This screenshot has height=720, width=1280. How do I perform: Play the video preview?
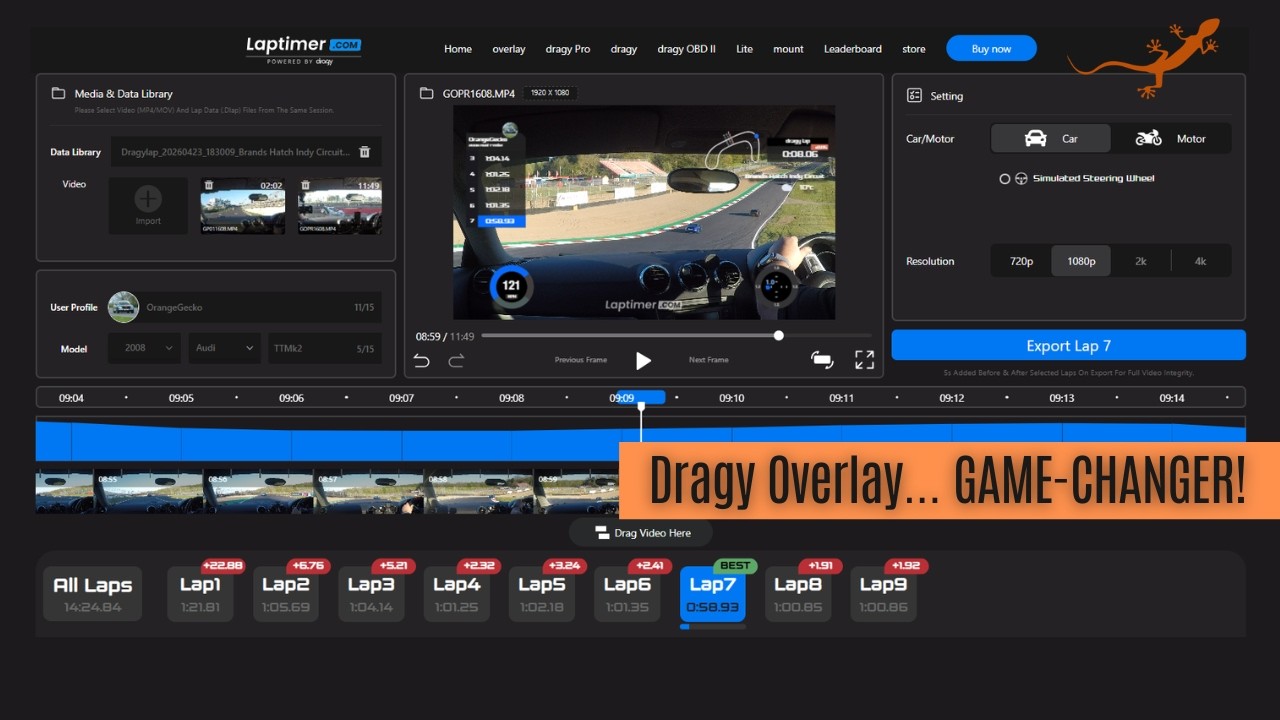pos(643,360)
